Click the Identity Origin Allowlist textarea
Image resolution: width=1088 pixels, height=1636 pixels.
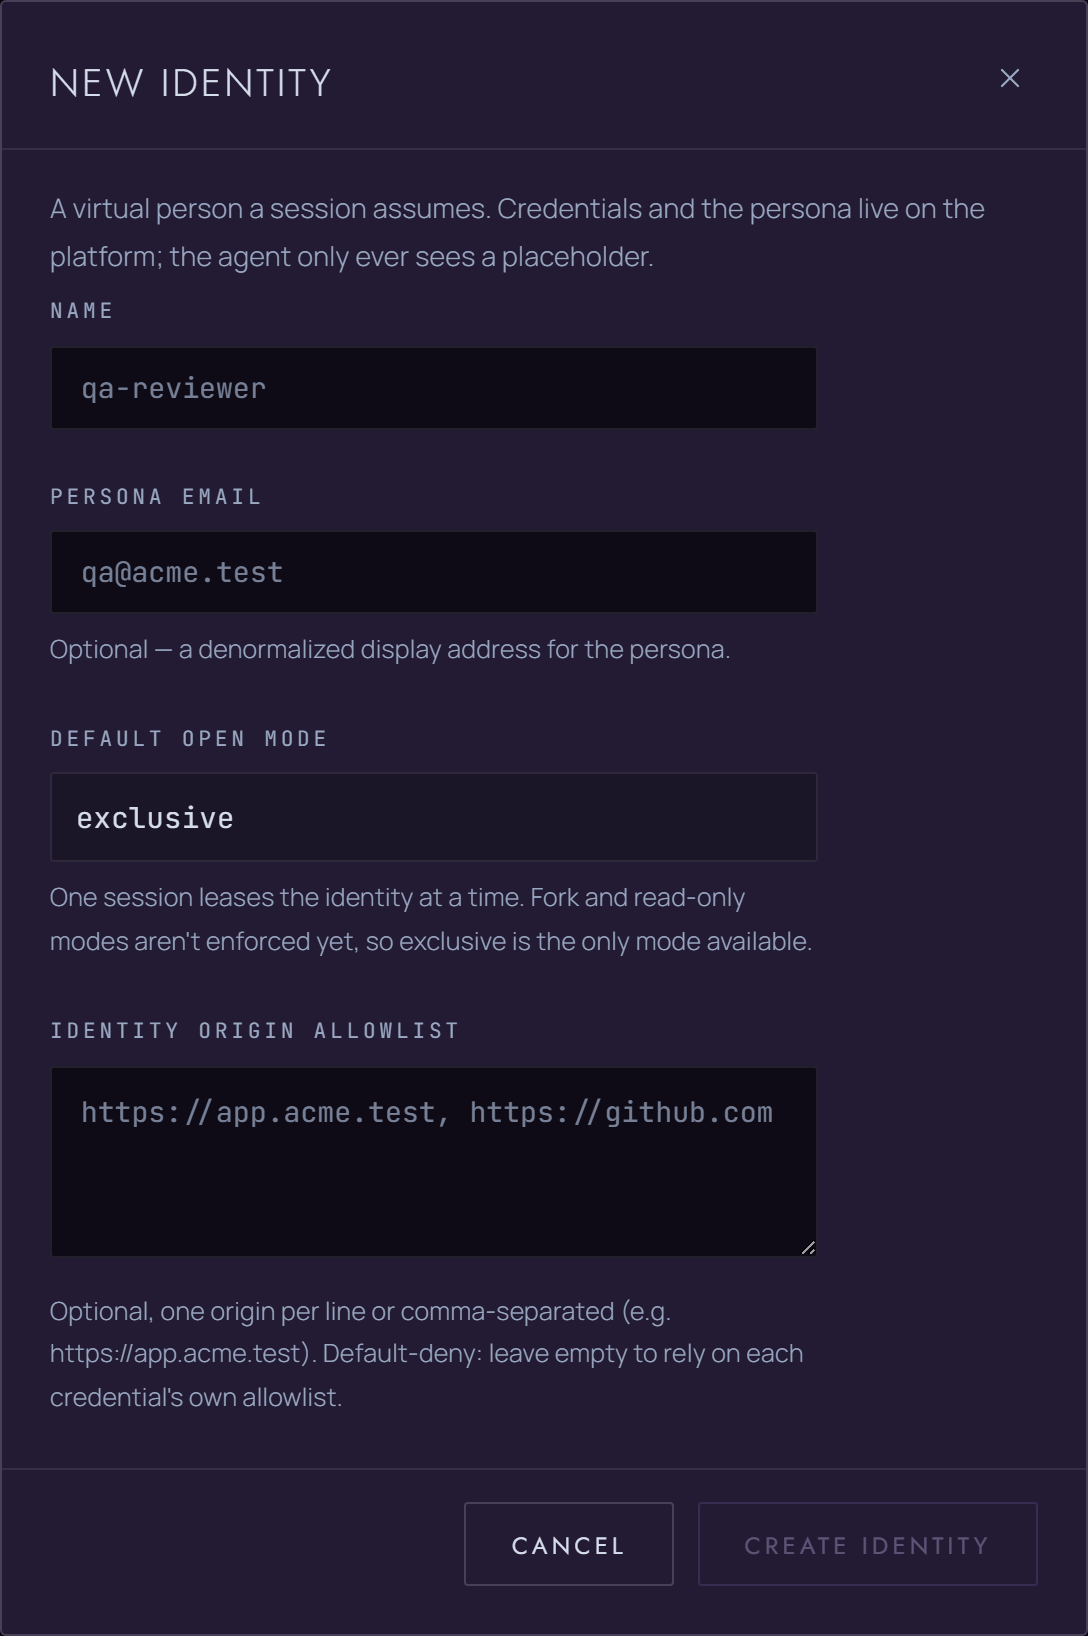pyautogui.click(x=434, y=1162)
